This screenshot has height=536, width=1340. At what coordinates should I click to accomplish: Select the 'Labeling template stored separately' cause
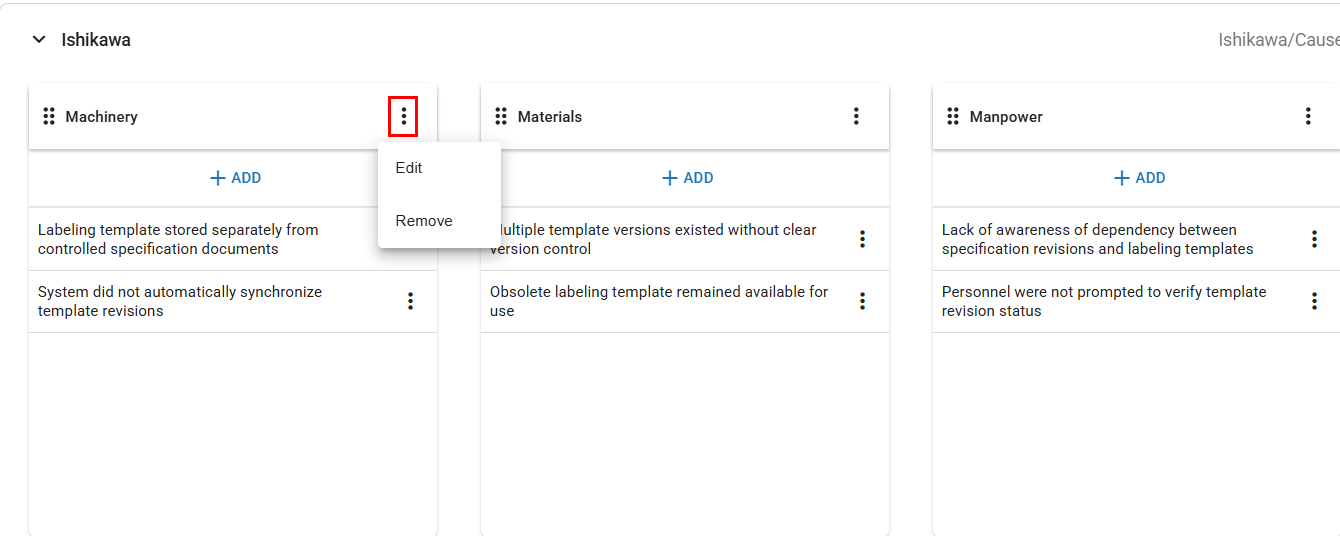pyautogui.click(x=178, y=239)
